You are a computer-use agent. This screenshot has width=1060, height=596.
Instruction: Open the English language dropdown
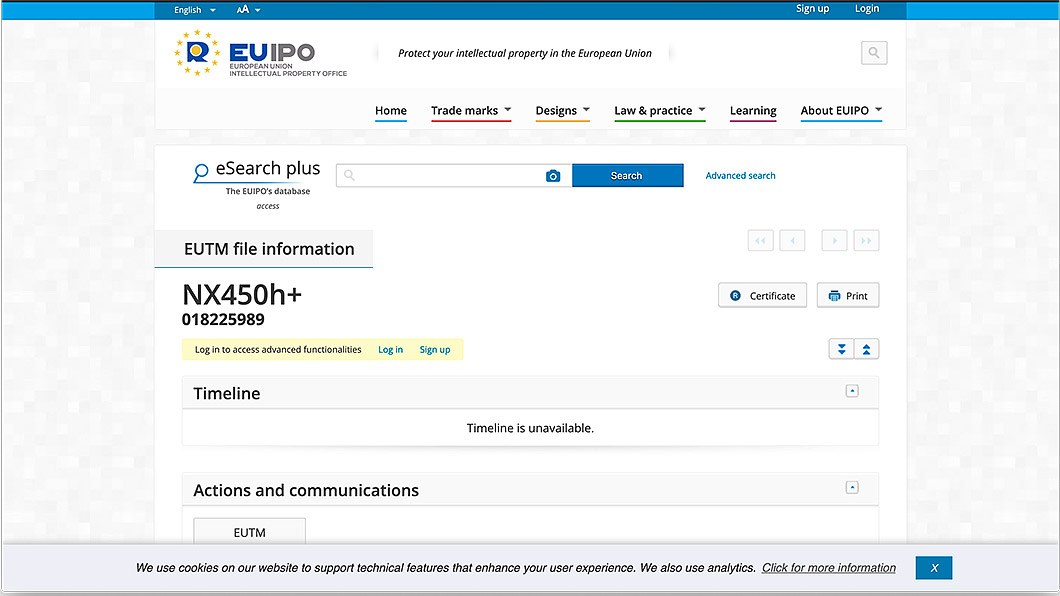coord(195,9)
